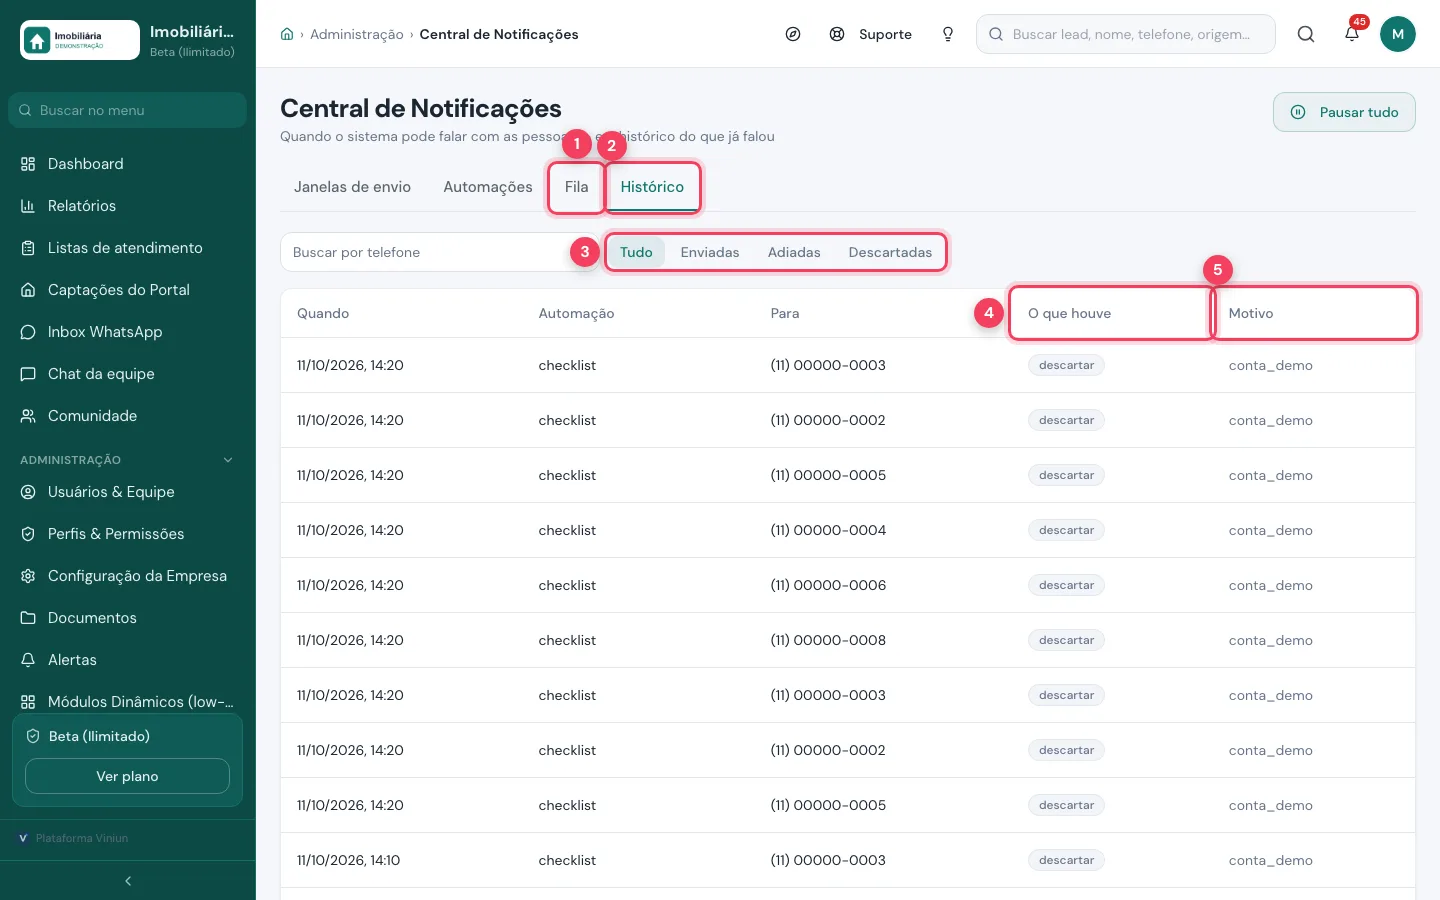Click the Ver plano button

click(x=127, y=776)
